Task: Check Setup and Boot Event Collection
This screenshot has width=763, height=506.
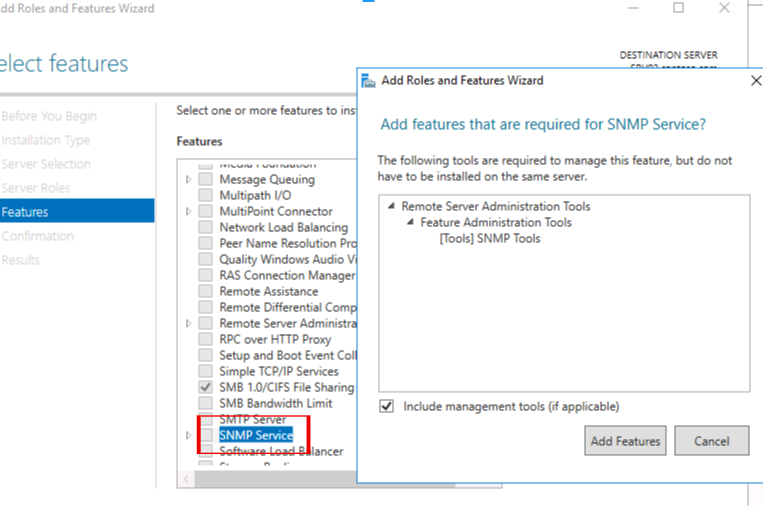Action: click(205, 355)
